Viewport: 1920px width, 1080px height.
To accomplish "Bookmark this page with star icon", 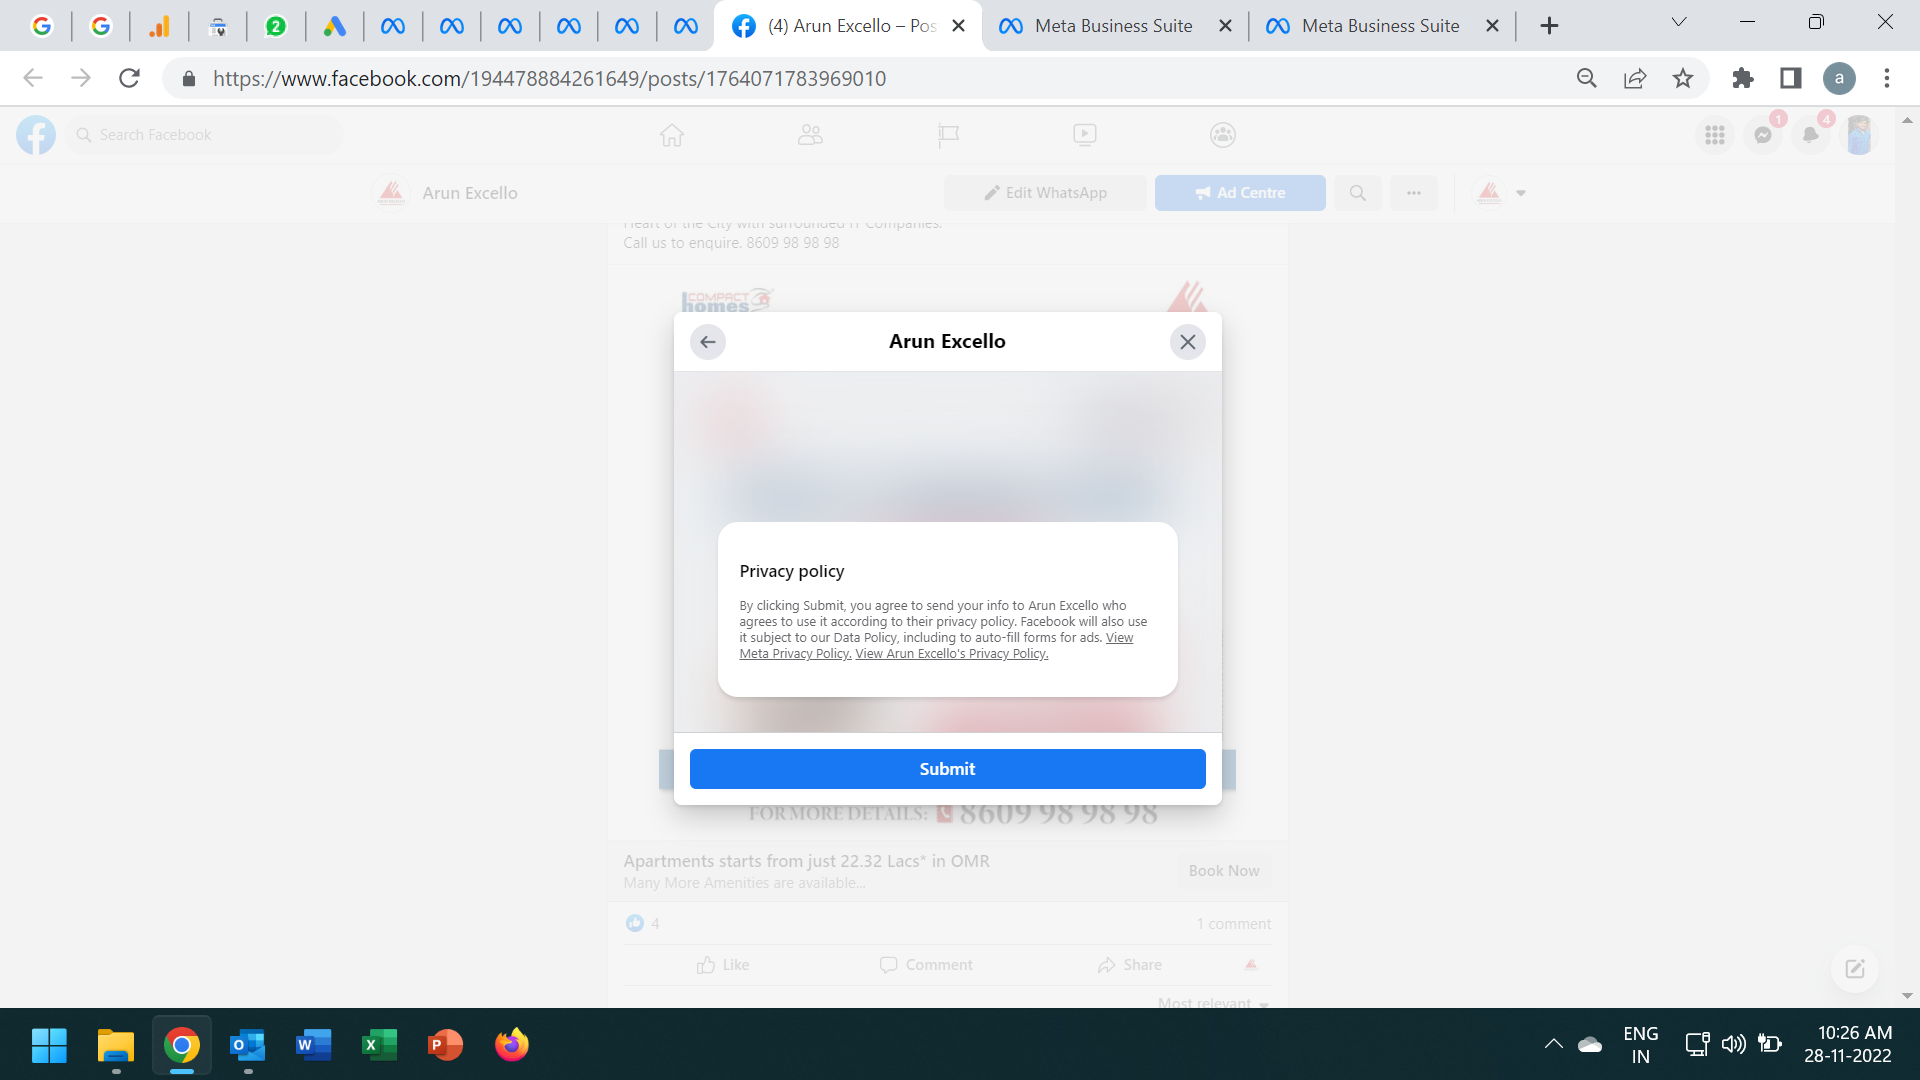I will 1683,78.
